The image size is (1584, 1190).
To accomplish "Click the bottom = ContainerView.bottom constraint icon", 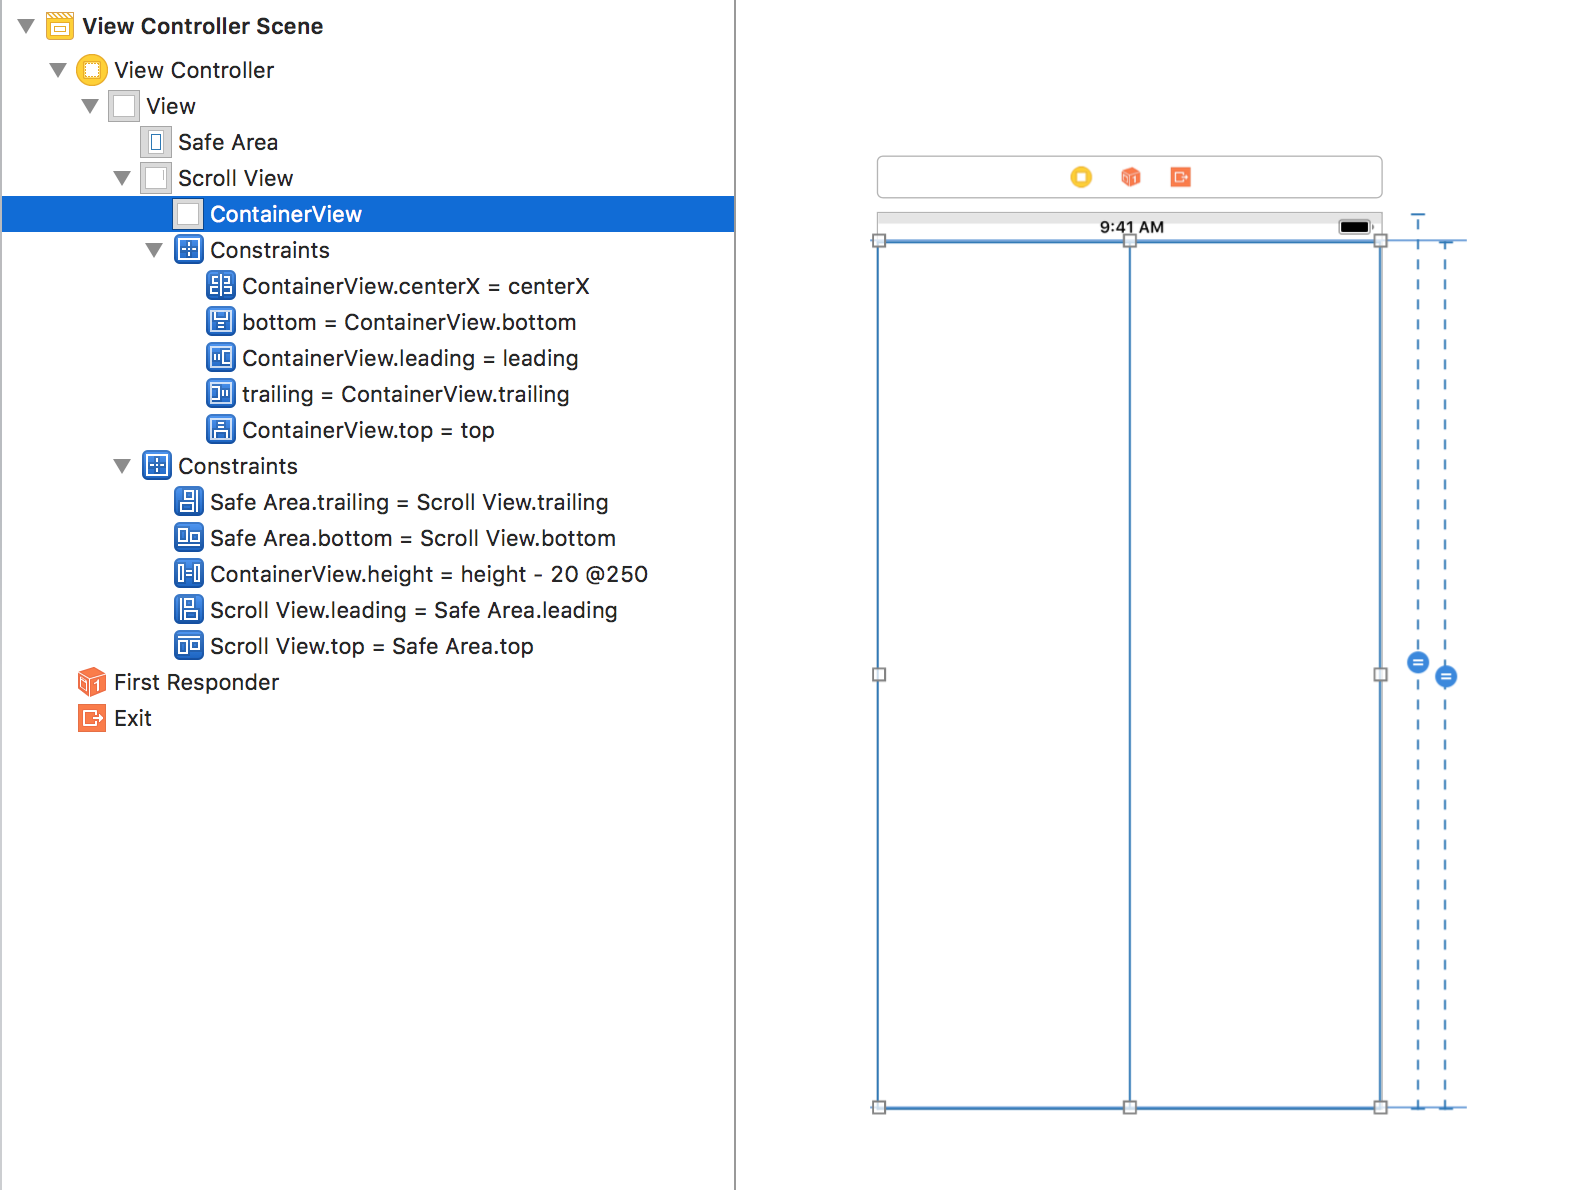I will (221, 322).
